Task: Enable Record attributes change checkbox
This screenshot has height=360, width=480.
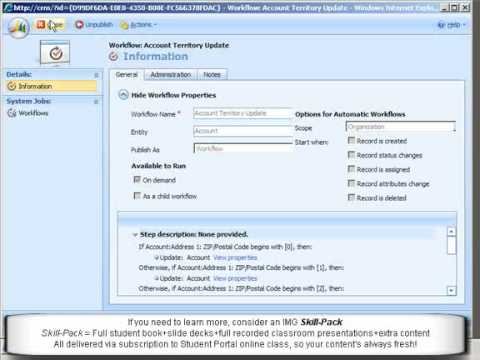Action: (351, 183)
